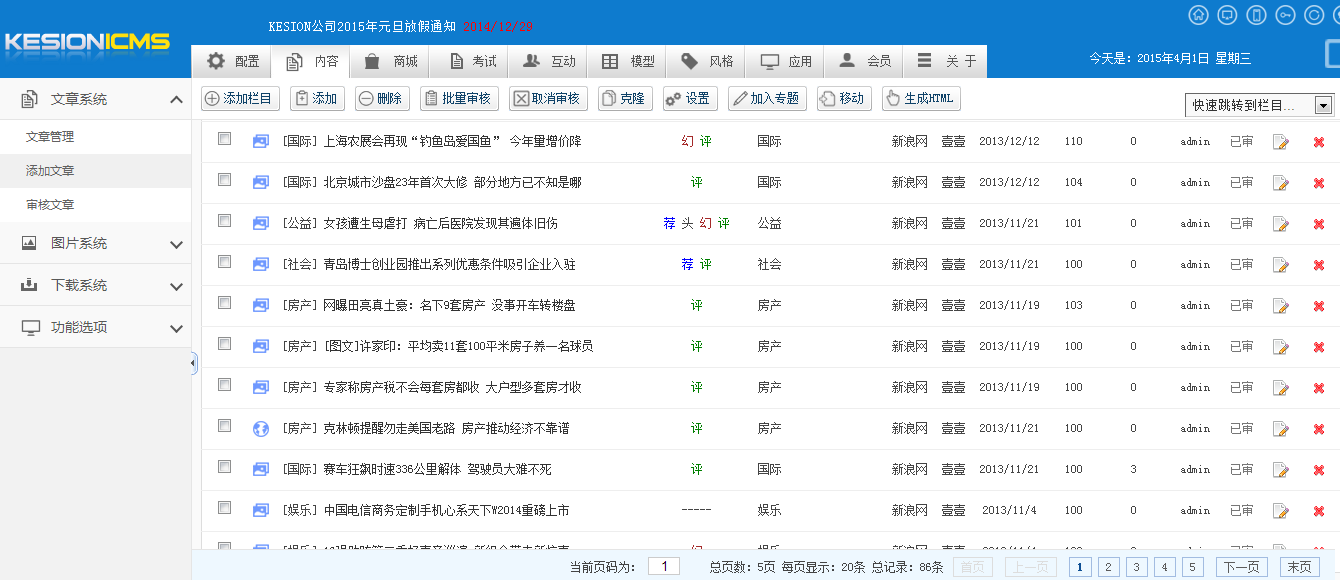
Task: Click the edit pencil icon for the 上海农展会 article
Action: [x=1281, y=141]
